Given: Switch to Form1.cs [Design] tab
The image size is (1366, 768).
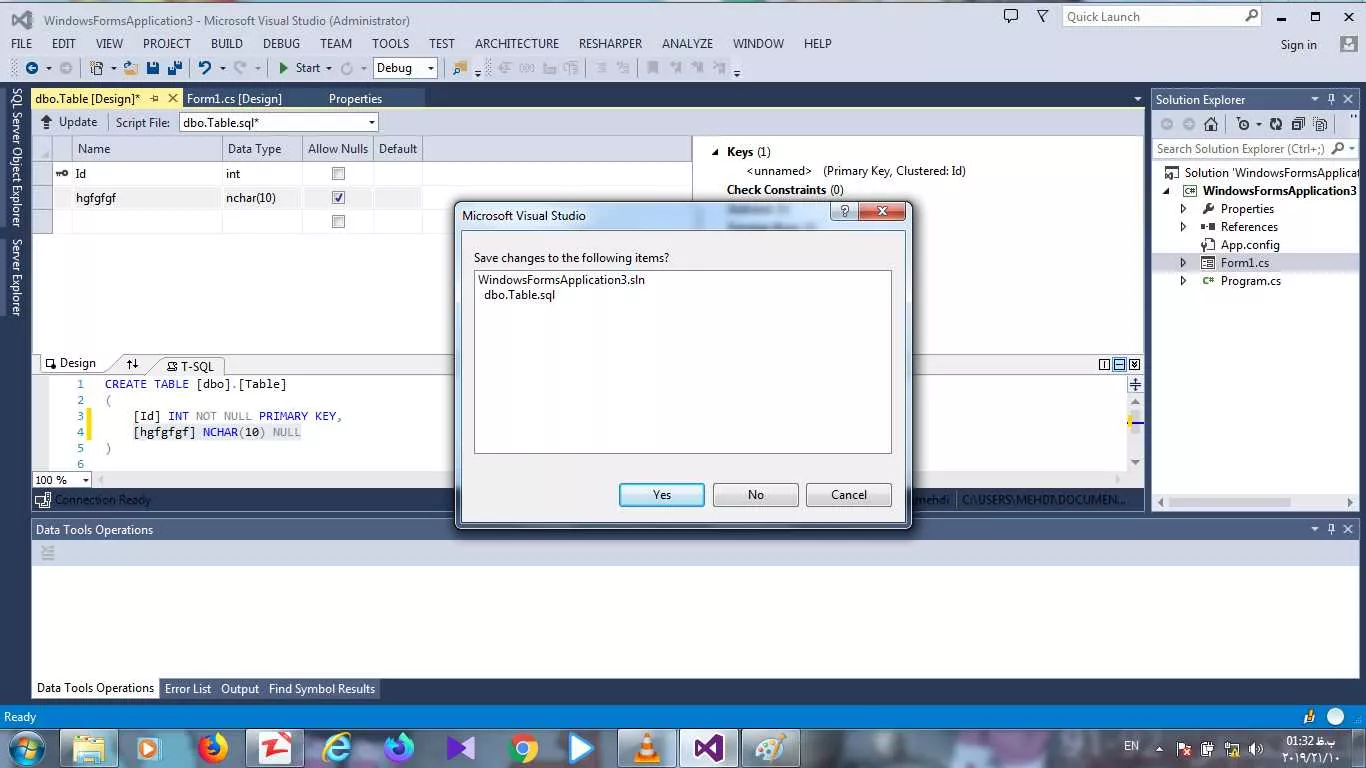Looking at the screenshot, I should click(235, 98).
